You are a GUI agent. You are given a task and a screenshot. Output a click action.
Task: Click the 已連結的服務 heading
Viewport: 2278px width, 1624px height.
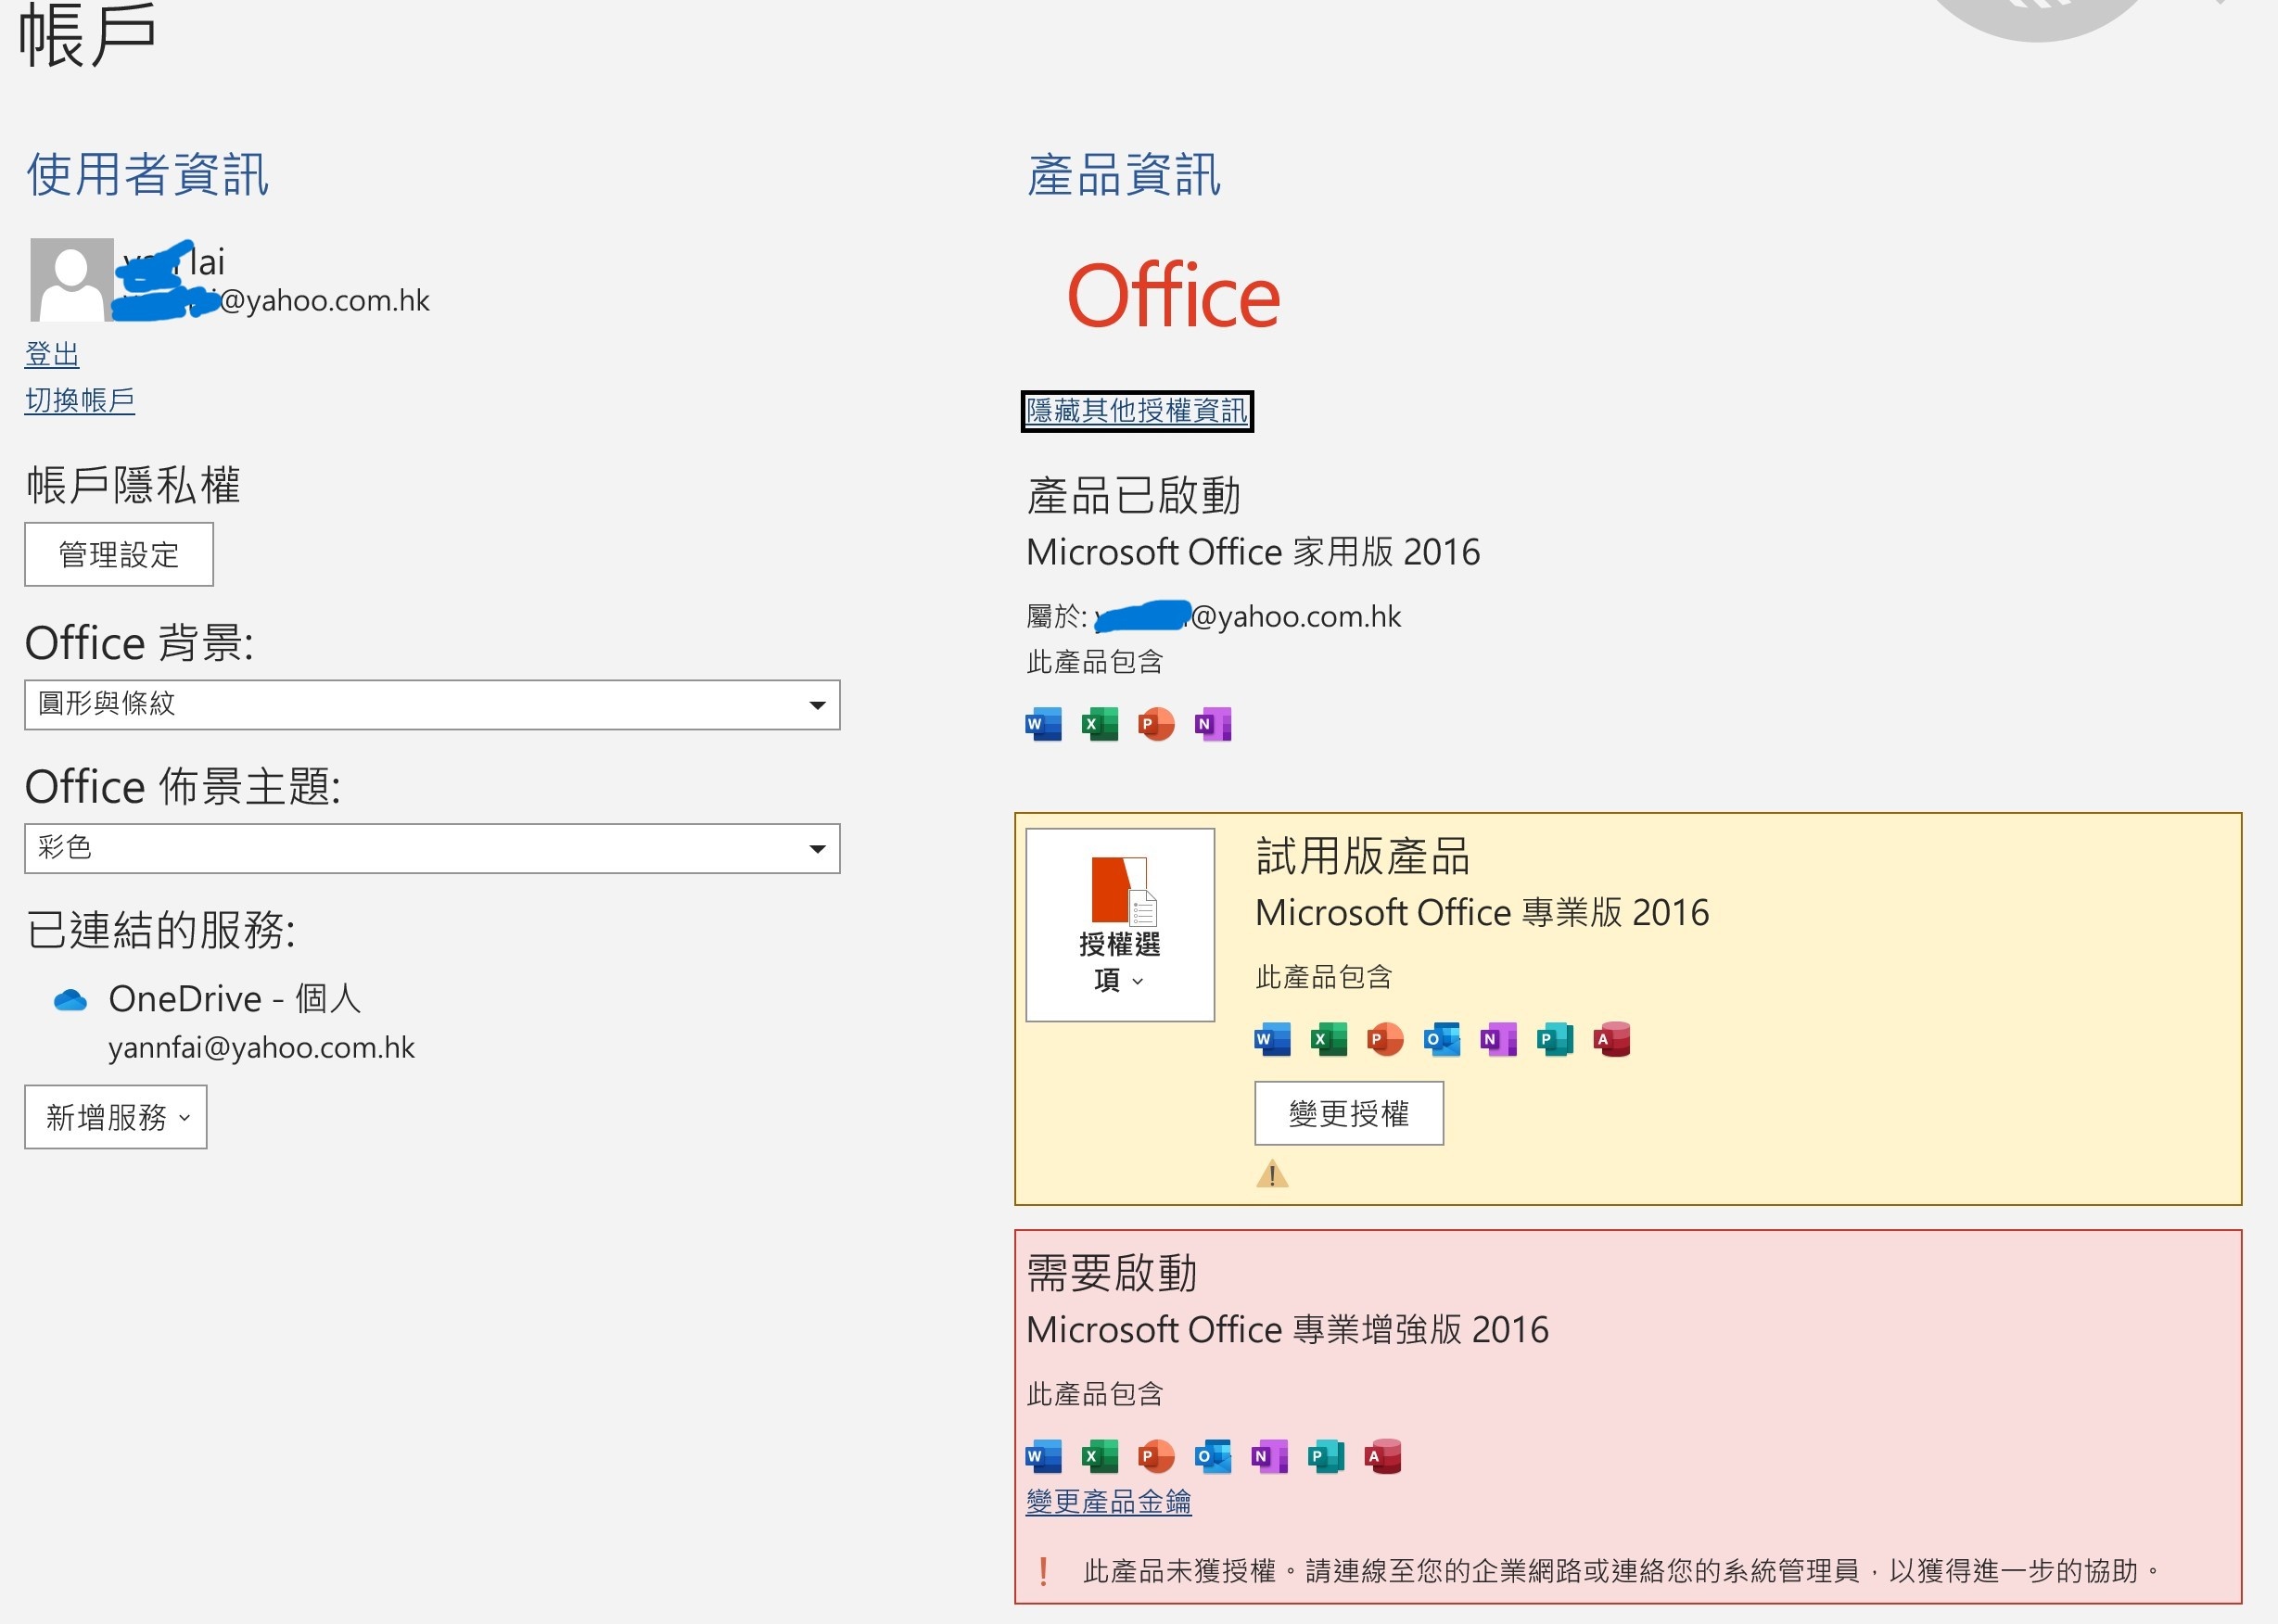click(x=160, y=929)
